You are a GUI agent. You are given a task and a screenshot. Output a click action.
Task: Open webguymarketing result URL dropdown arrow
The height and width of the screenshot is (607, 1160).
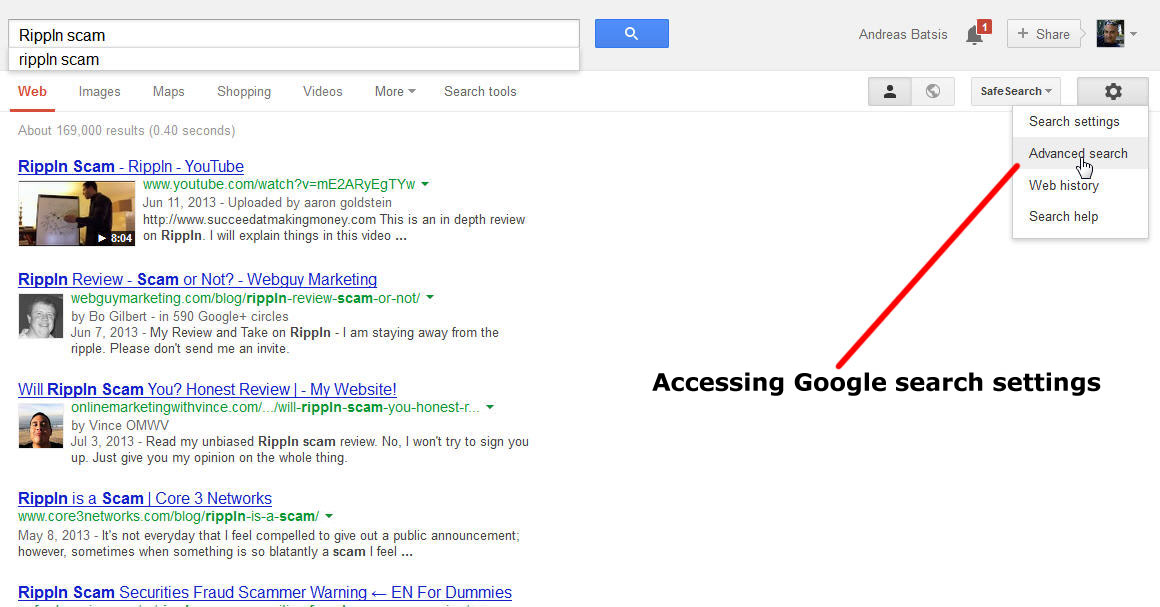(430, 298)
